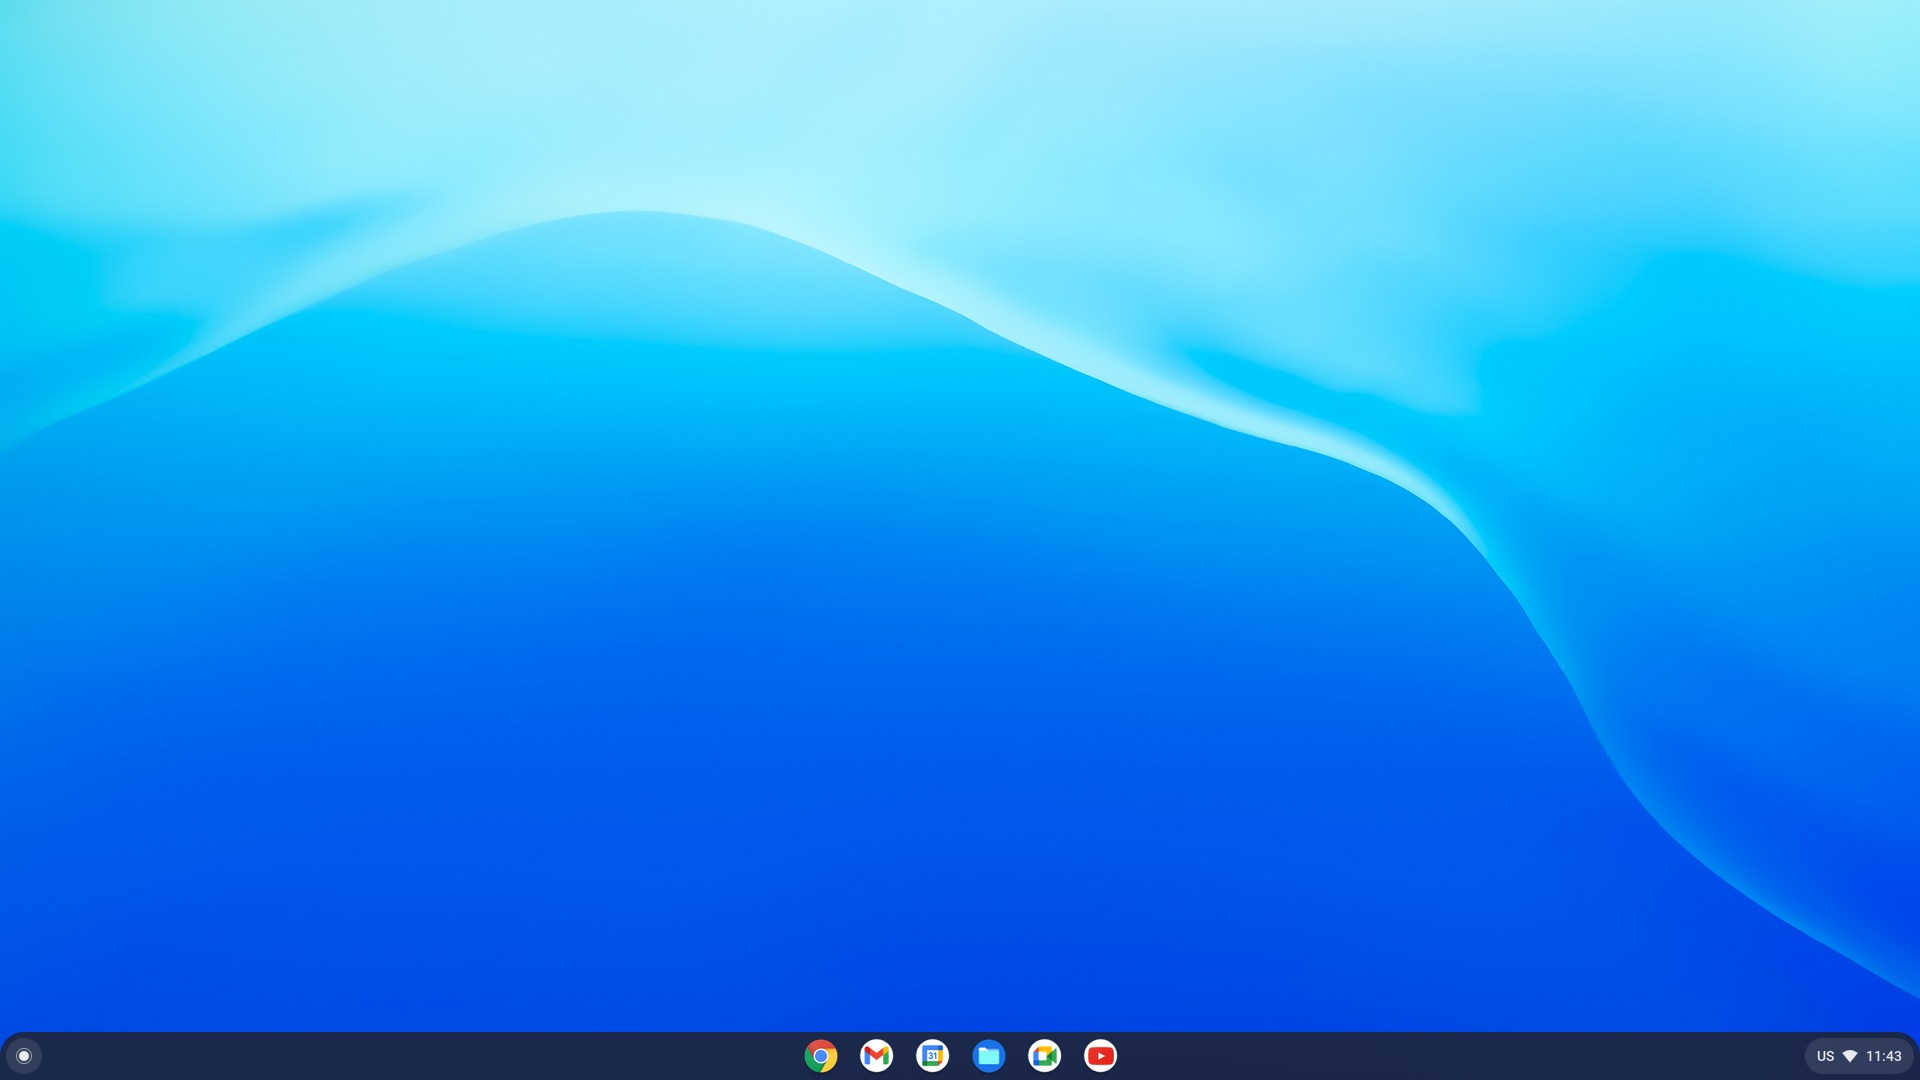Open Google Calendar
Screen dimensions: 1920x1080
[933, 1055]
